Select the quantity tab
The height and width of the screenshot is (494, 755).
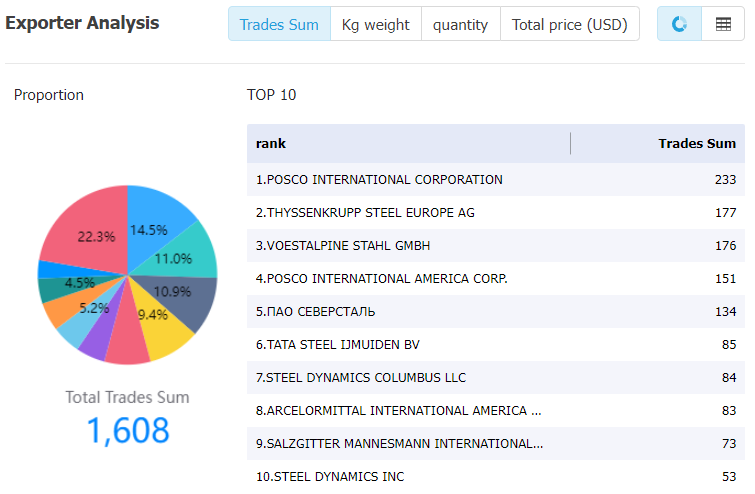click(x=460, y=24)
